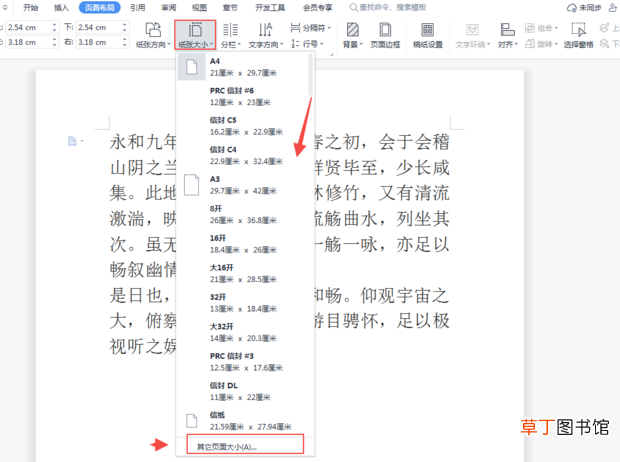This screenshot has height=462, width=620.
Task: Click the 背景 background icon
Action: (x=352, y=30)
